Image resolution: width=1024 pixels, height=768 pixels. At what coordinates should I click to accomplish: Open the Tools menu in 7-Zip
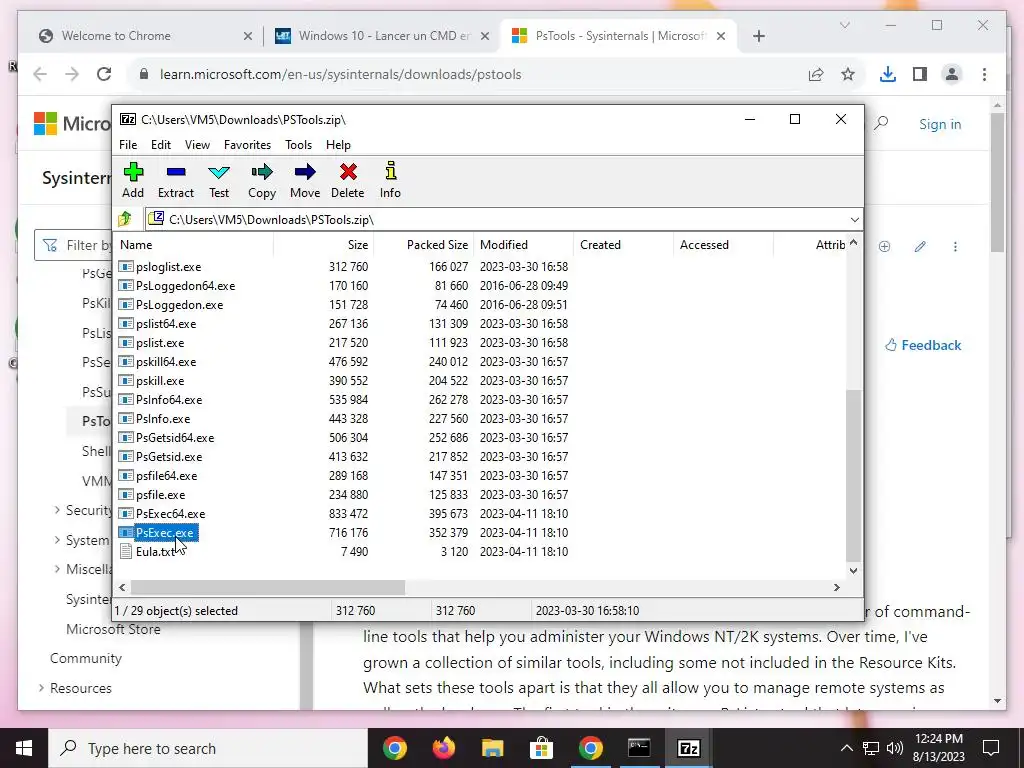click(x=298, y=145)
